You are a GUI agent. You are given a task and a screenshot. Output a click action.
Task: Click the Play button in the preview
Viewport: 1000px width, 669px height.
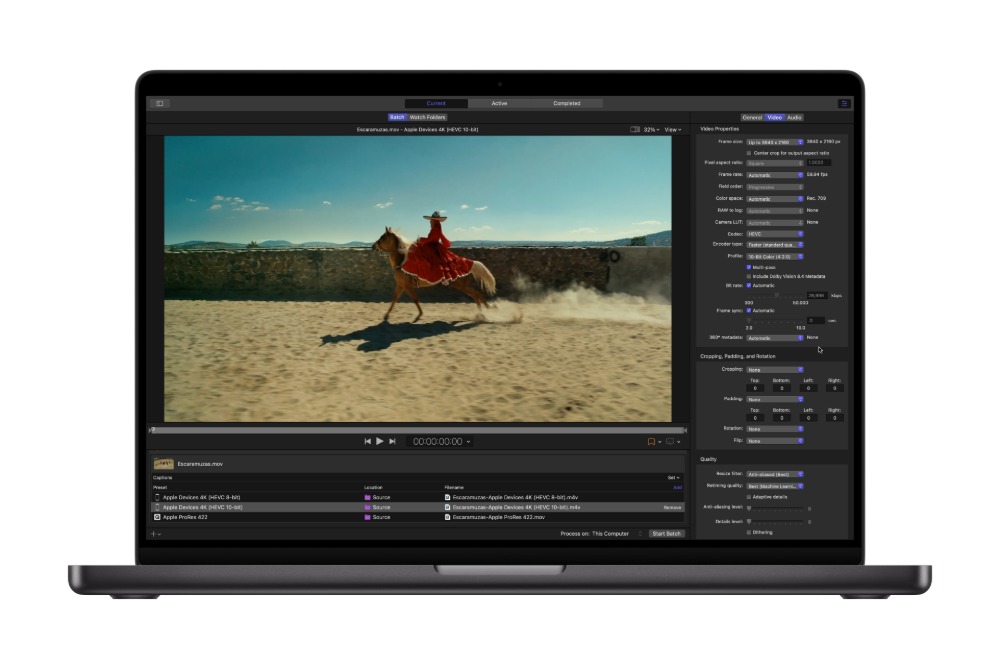point(380,441)
